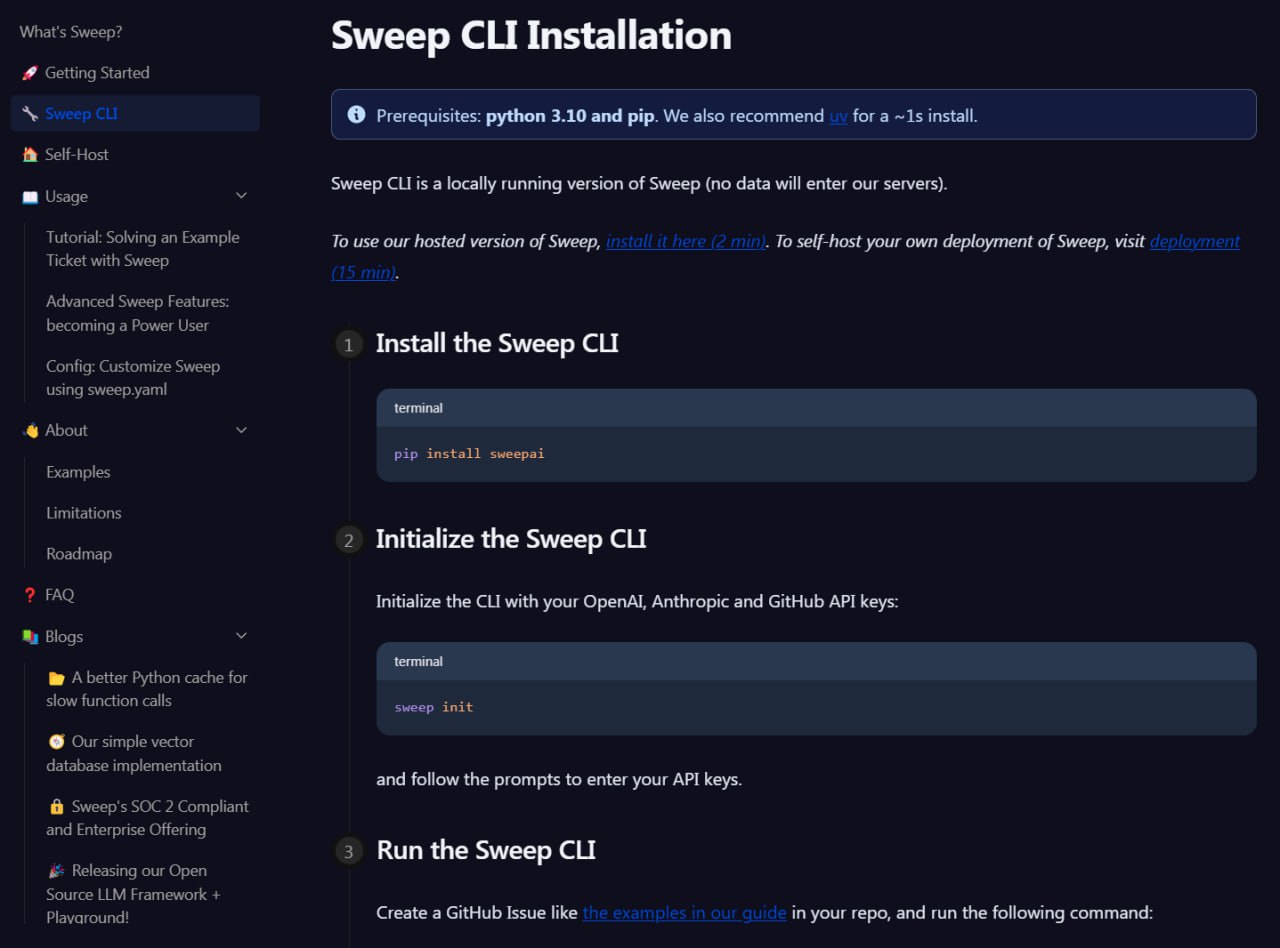Follow 'the examples in our guide' link
Viewport: 1280px width, 948px height.
point(685,913)
